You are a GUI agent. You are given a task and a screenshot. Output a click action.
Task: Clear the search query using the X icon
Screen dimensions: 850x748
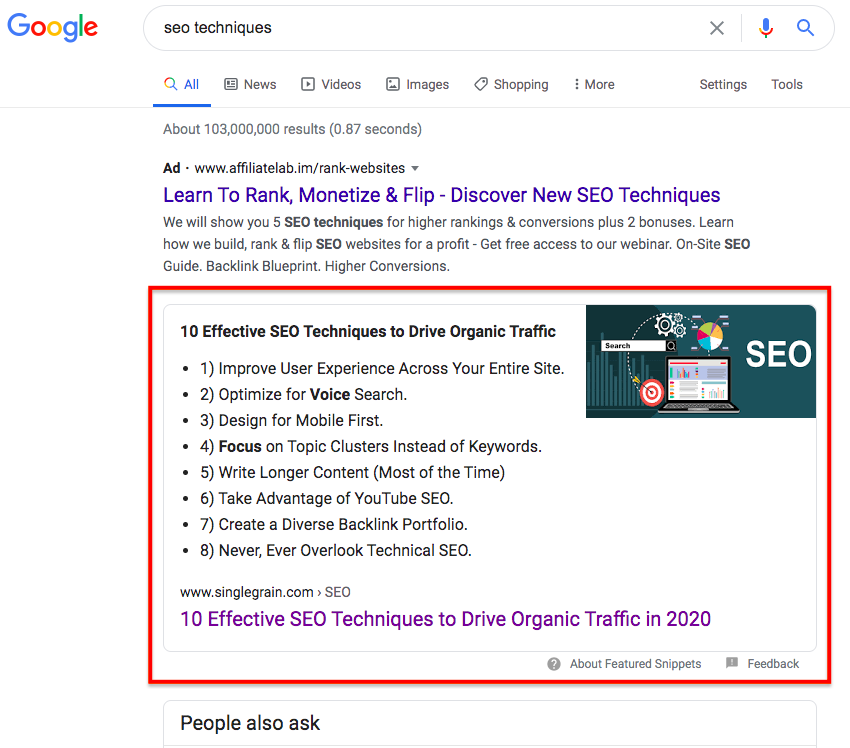(717, 28)
